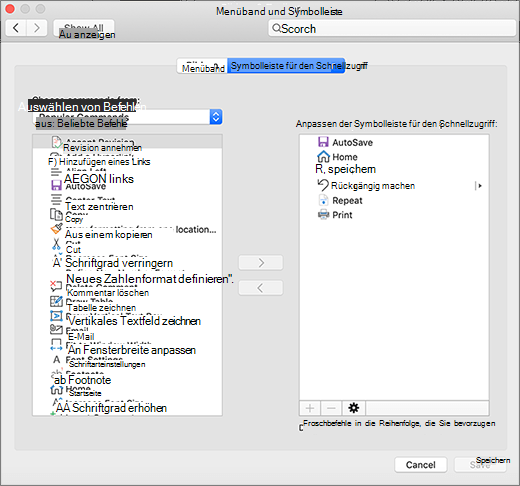Click the purple AutoSave icon in toolbar list

click(323, 142)
